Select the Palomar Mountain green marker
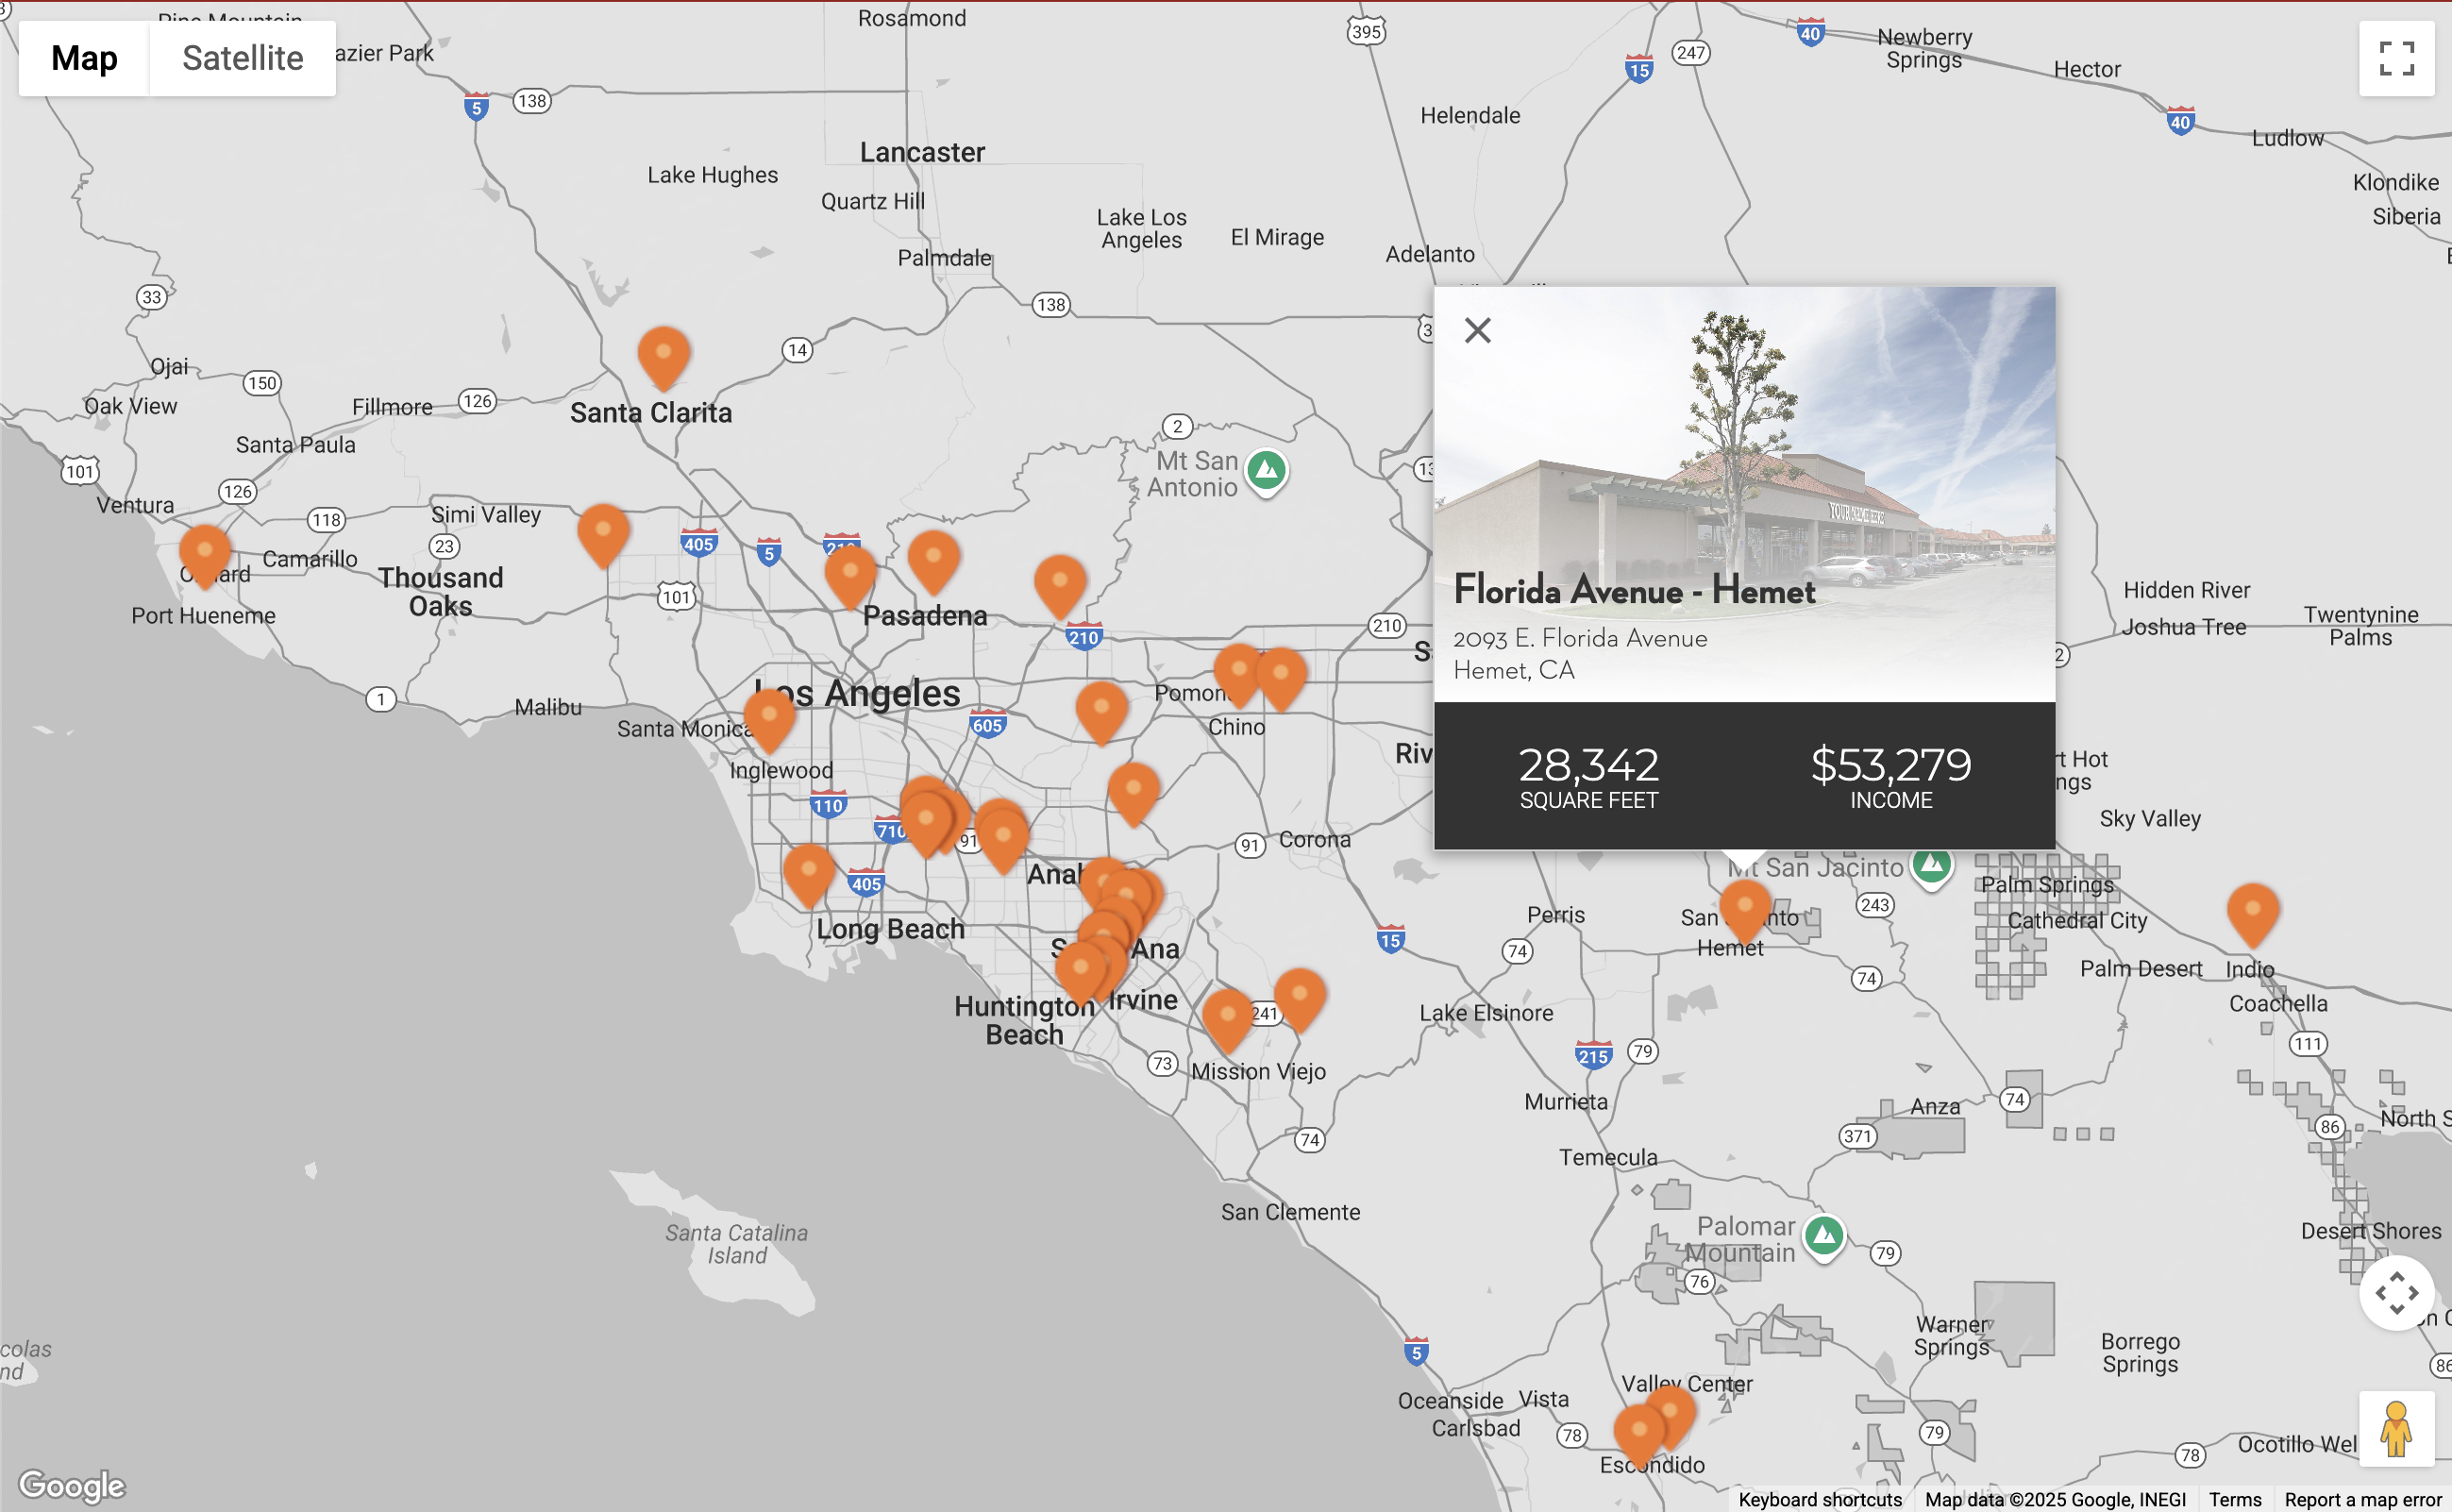The height and width of the screenshot is (1512, 2452). [x=1824, y=1236]
